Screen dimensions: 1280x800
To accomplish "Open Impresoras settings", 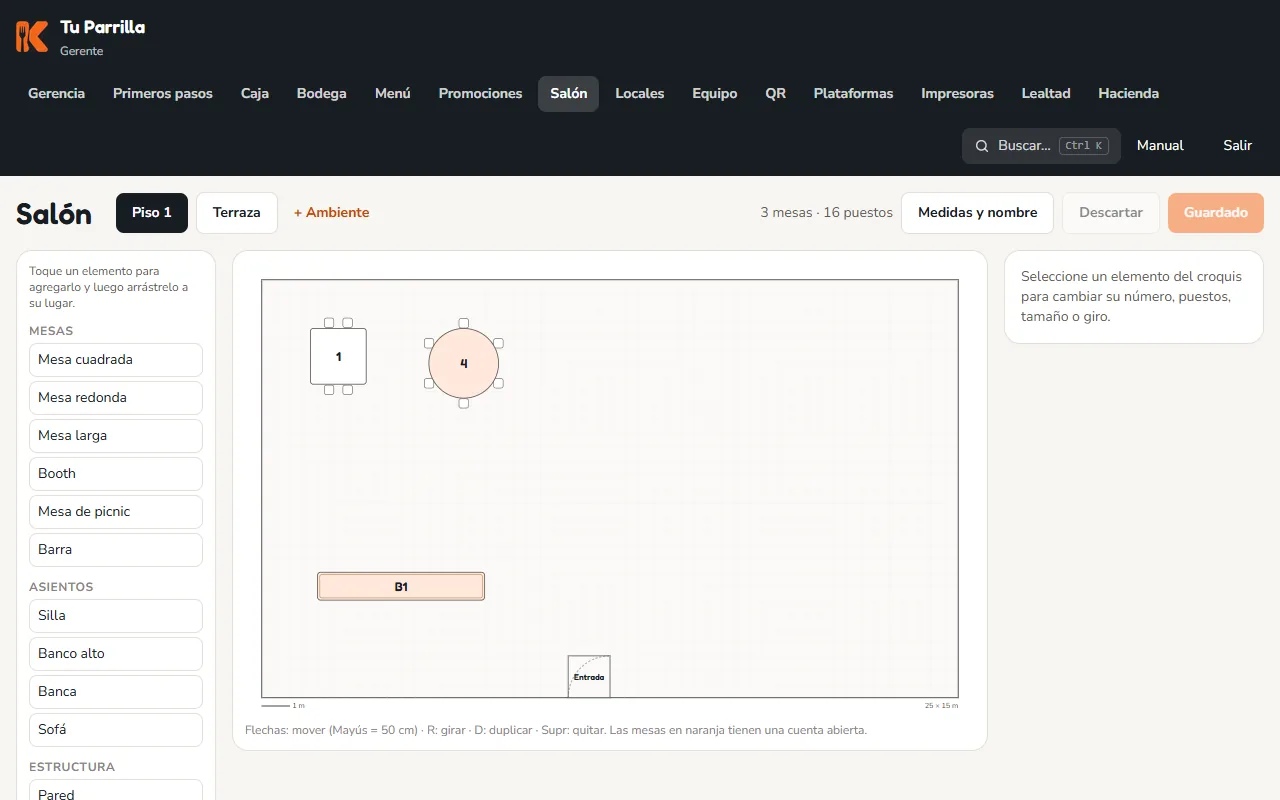I will point(958,94).
